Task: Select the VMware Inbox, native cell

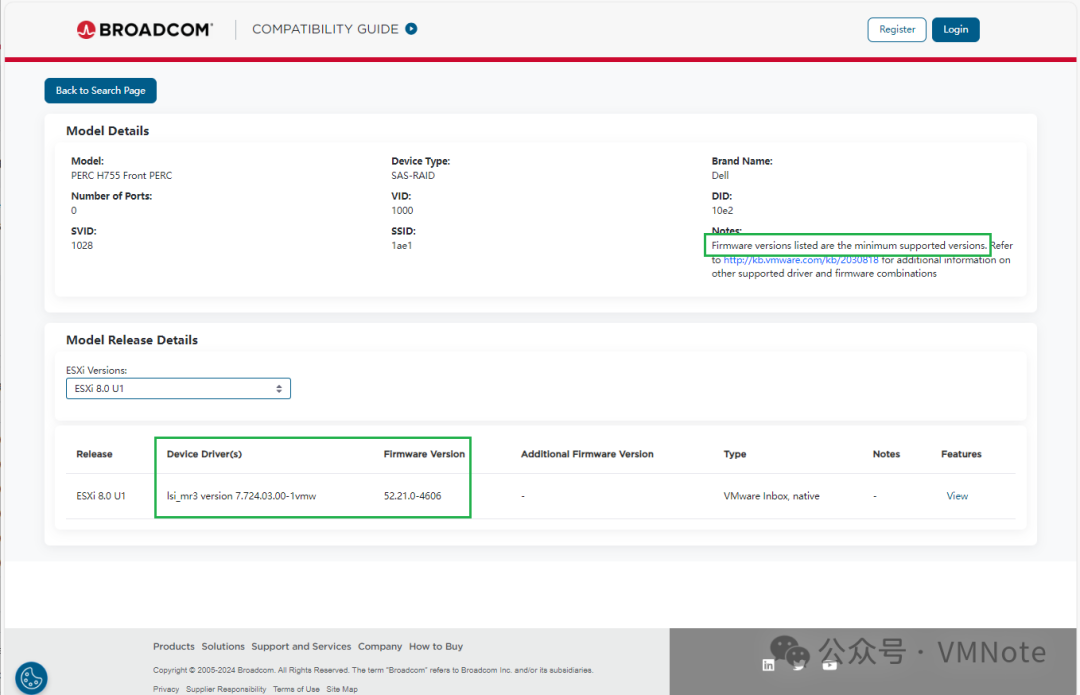Action: pos(771,496)
